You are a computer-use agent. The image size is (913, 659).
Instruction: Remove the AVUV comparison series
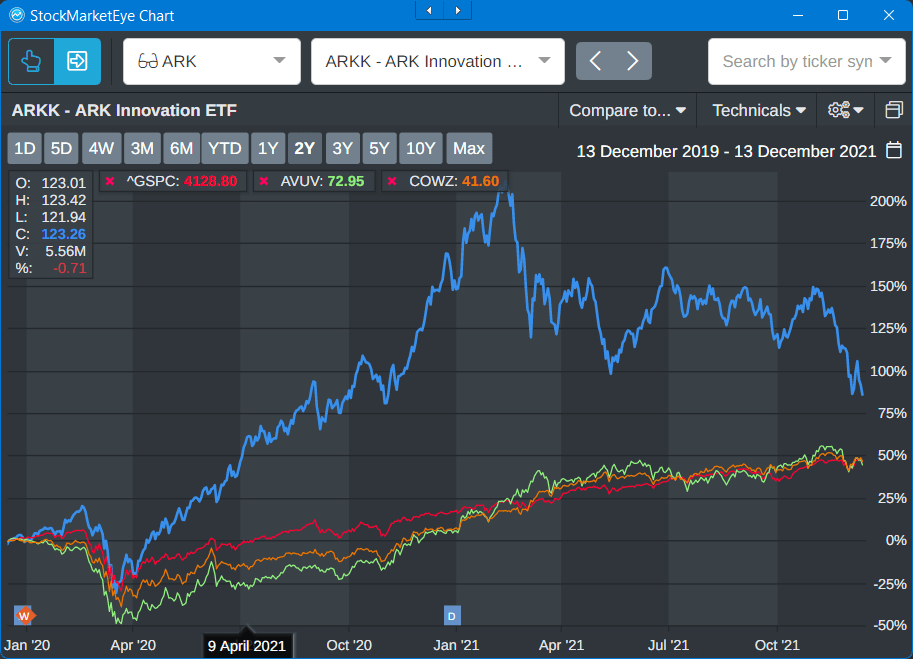click(x=264, y=181)
